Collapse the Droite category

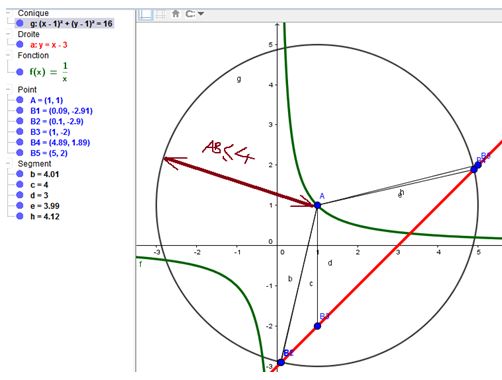[x=8, y=34]
